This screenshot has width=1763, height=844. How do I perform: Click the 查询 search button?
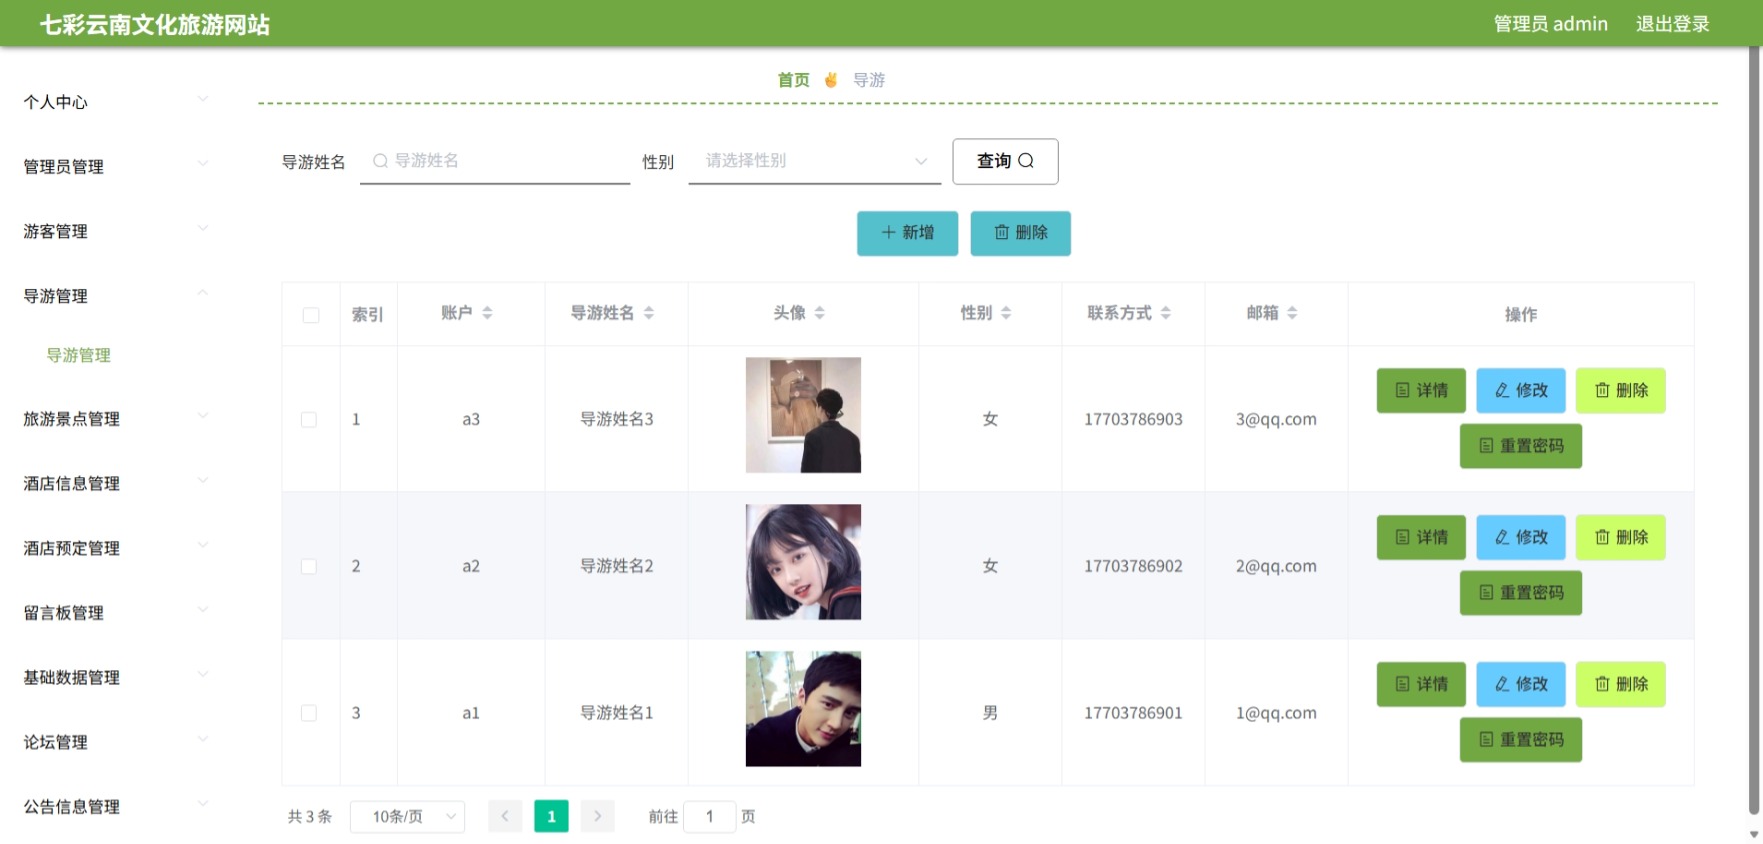tap(1005, 161)
